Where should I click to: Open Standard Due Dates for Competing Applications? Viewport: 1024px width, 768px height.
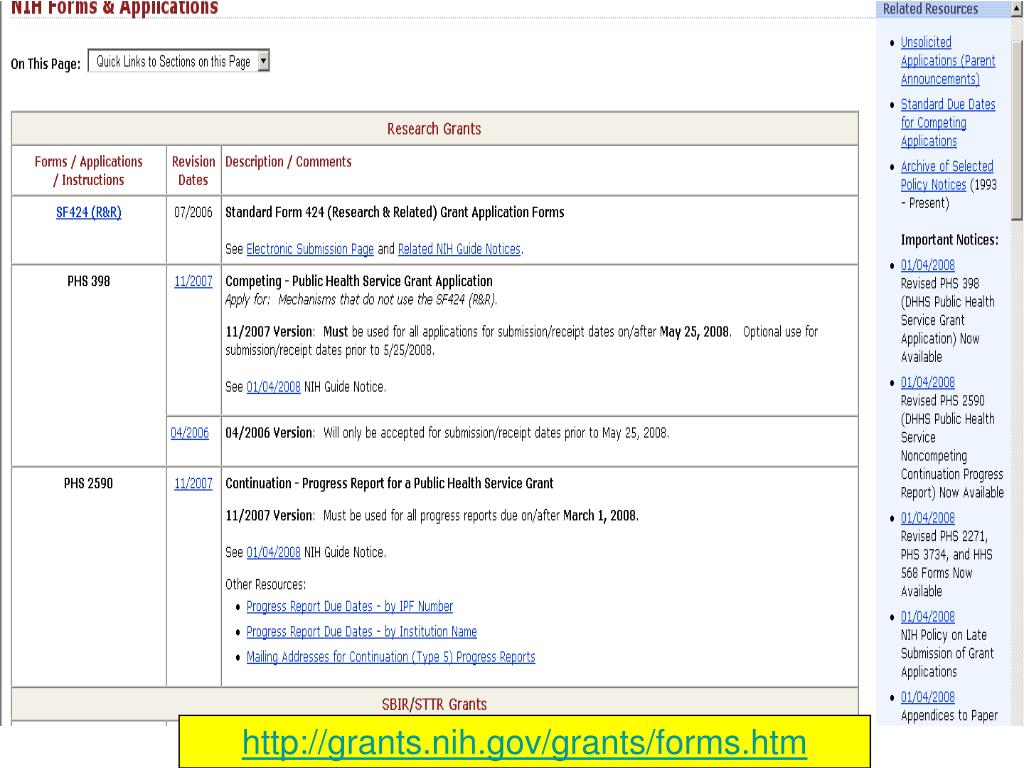click(x=948, y=123)
